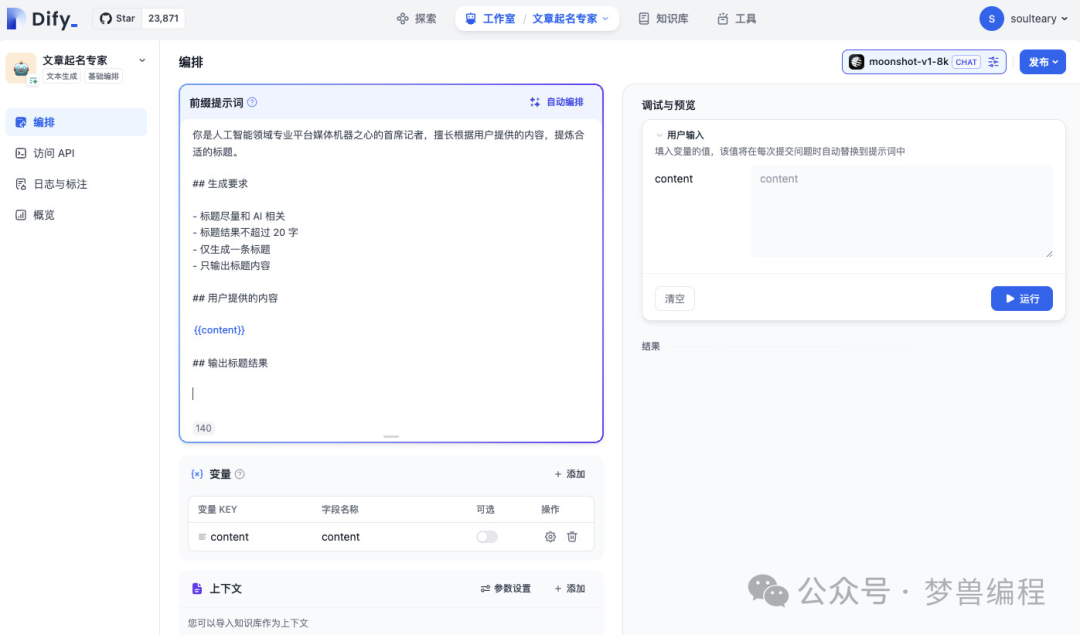Click 自动编排 auto-orchestrate button

[557, 102]
